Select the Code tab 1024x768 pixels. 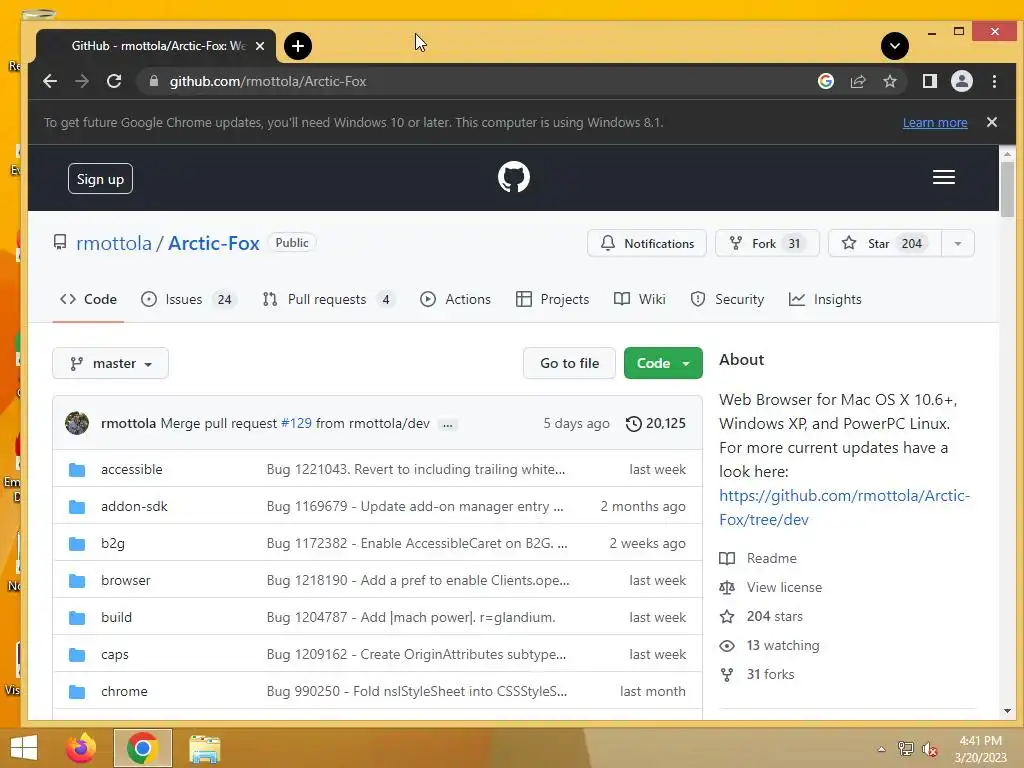point(88,299)
